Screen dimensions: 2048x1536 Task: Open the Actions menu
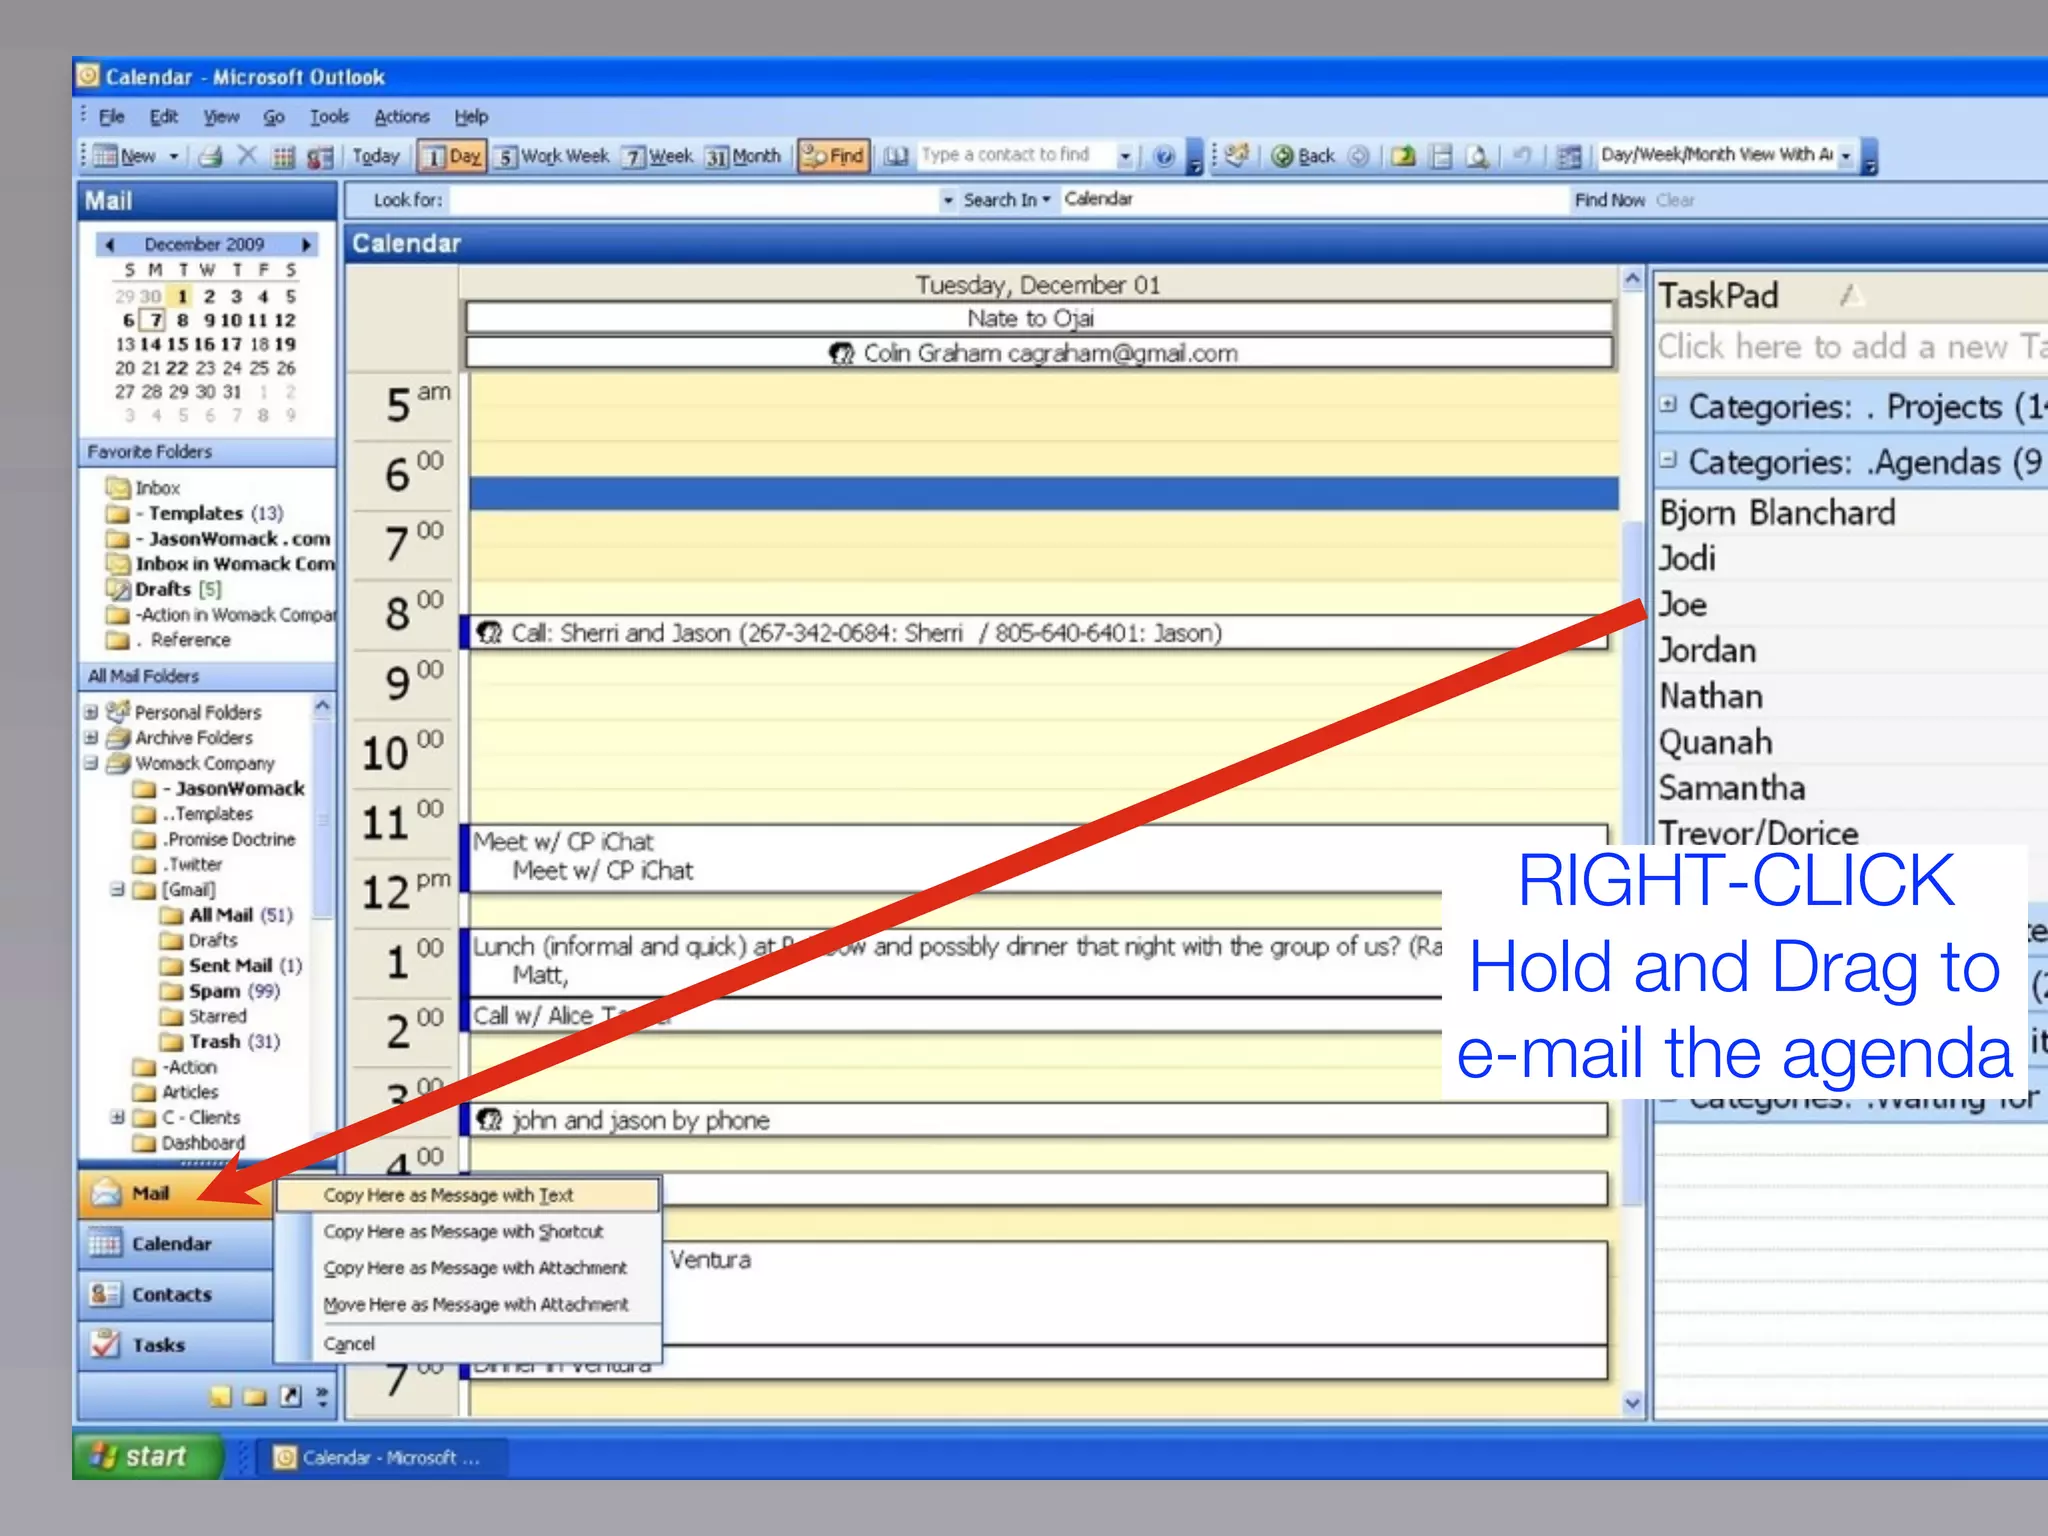pyautogui.click(x=402, y=116)
